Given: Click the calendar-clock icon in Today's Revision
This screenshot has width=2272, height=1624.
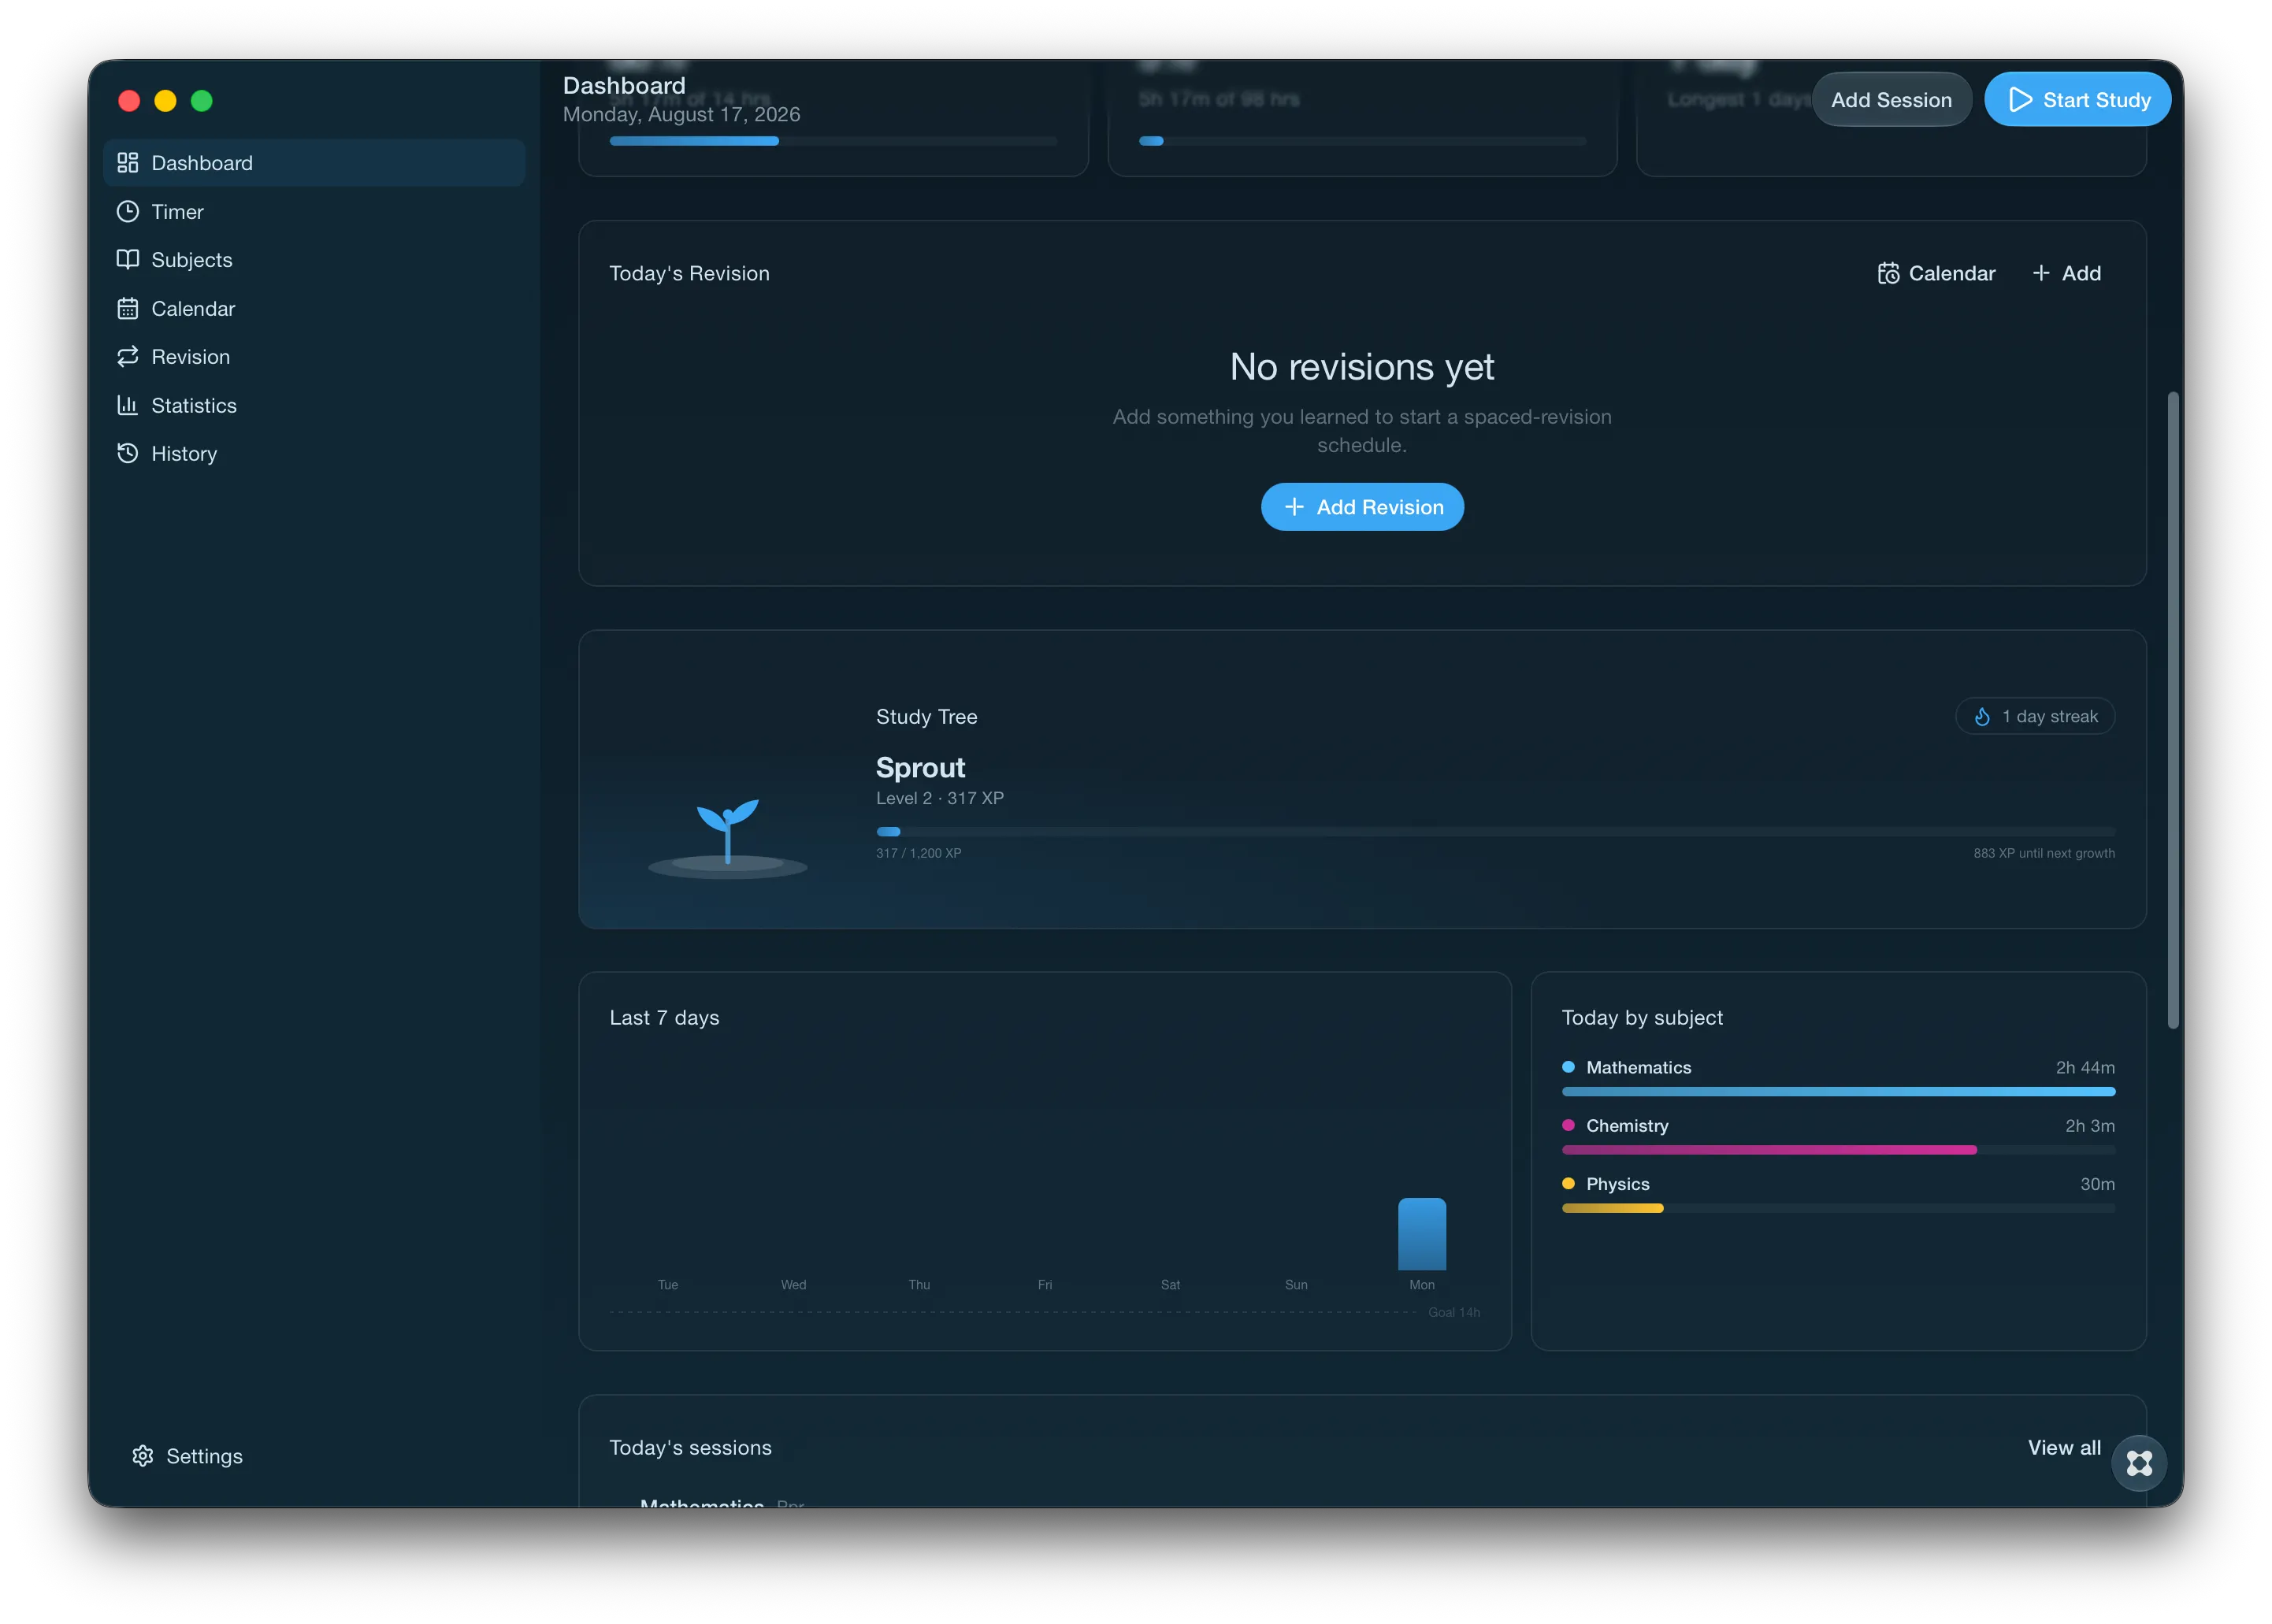Looking at the screenshot, I should [1888, 273].
